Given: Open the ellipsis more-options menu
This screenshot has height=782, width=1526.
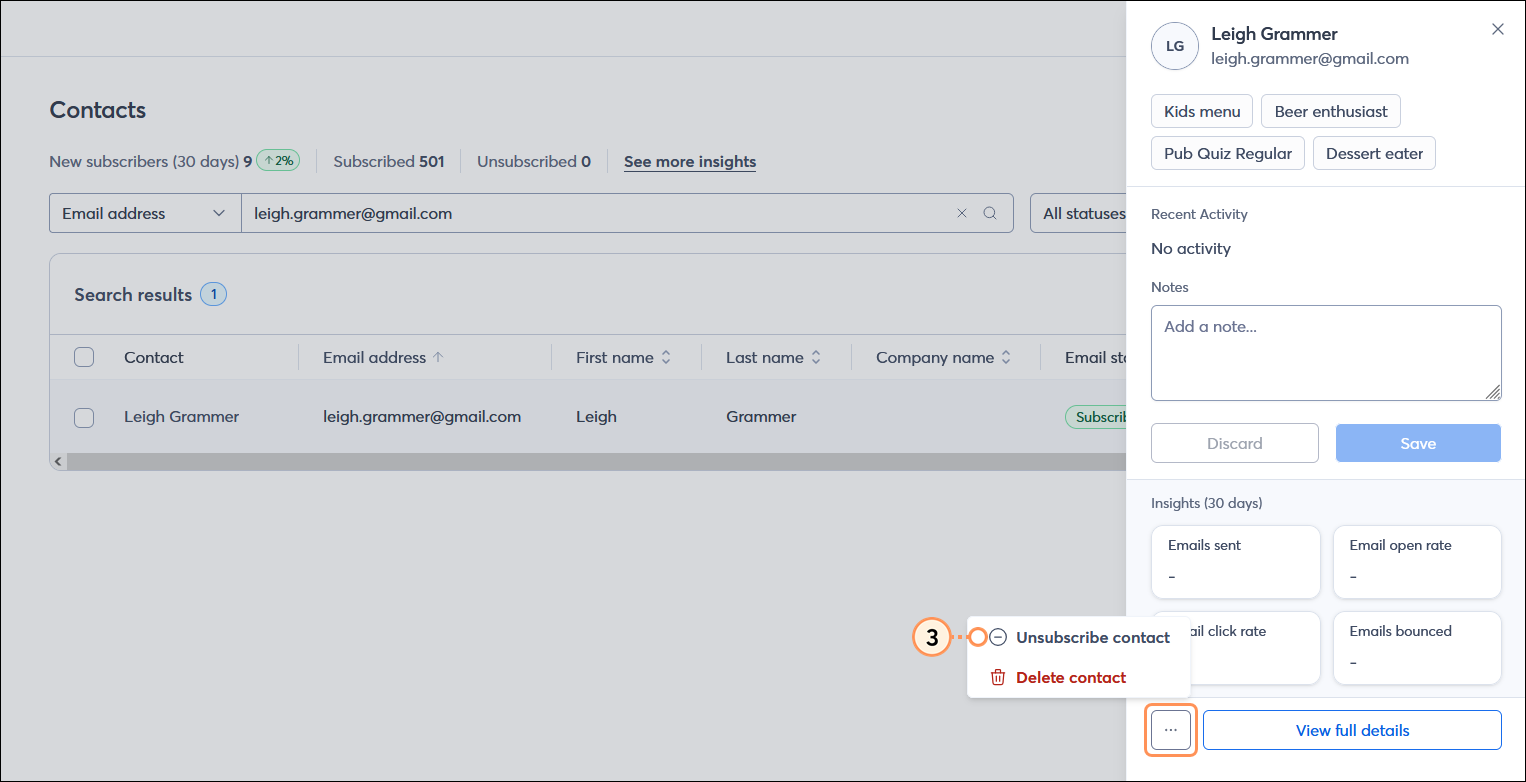Looking at the screenshot, I should (x=1170, y=730).
